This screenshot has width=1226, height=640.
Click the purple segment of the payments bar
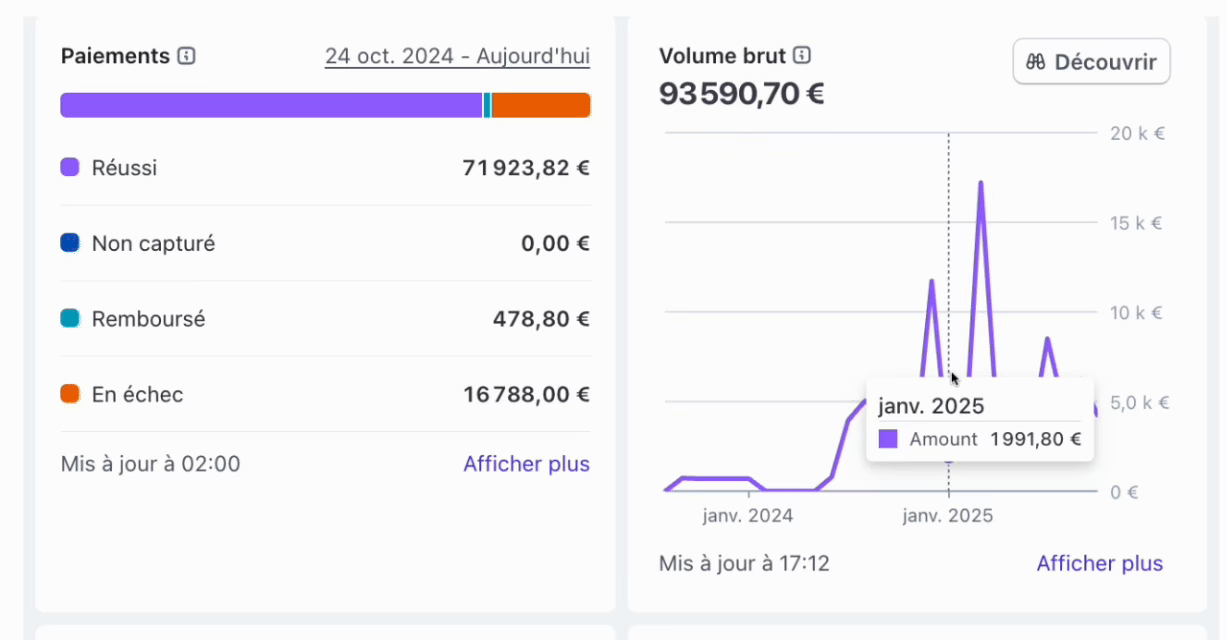point(270,104)
